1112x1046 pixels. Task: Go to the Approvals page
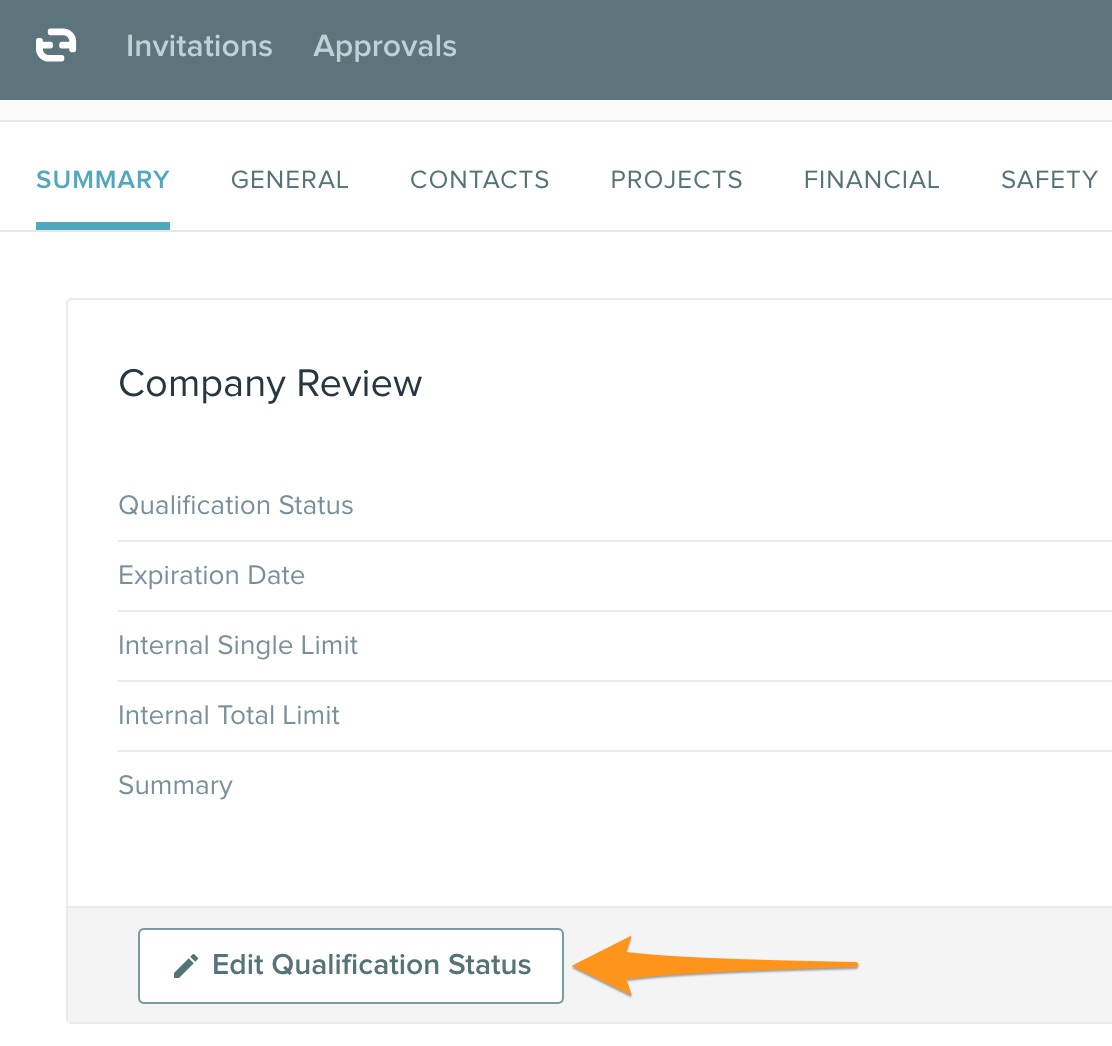[x=385, y=46]
